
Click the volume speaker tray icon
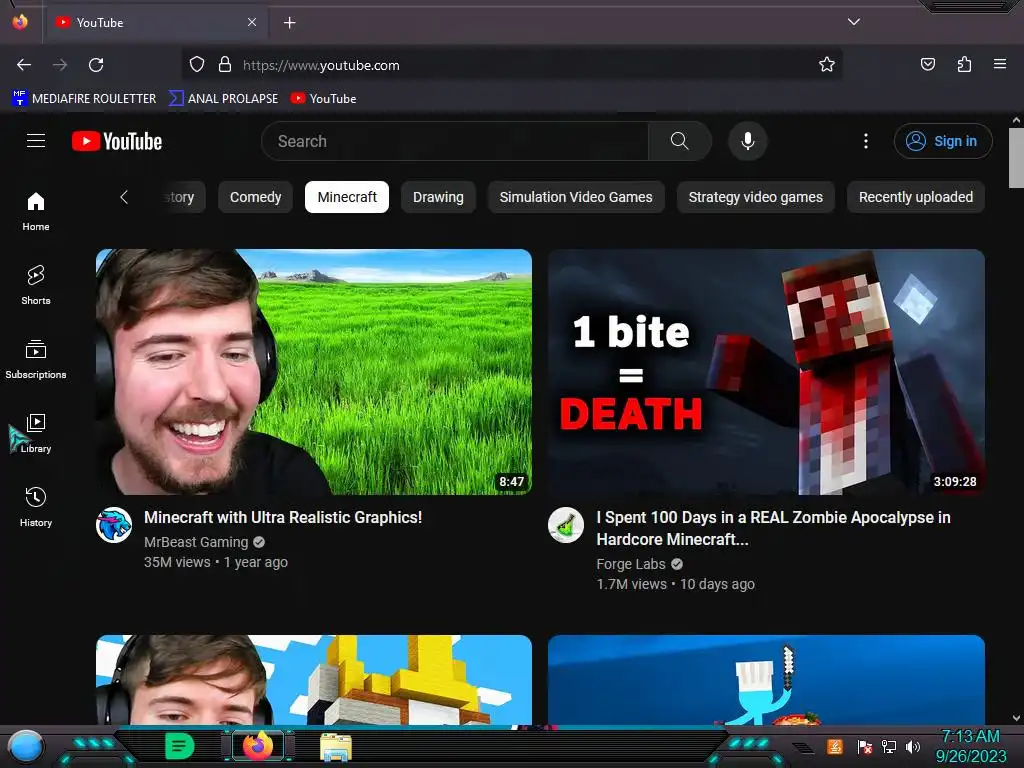(913, 746)
